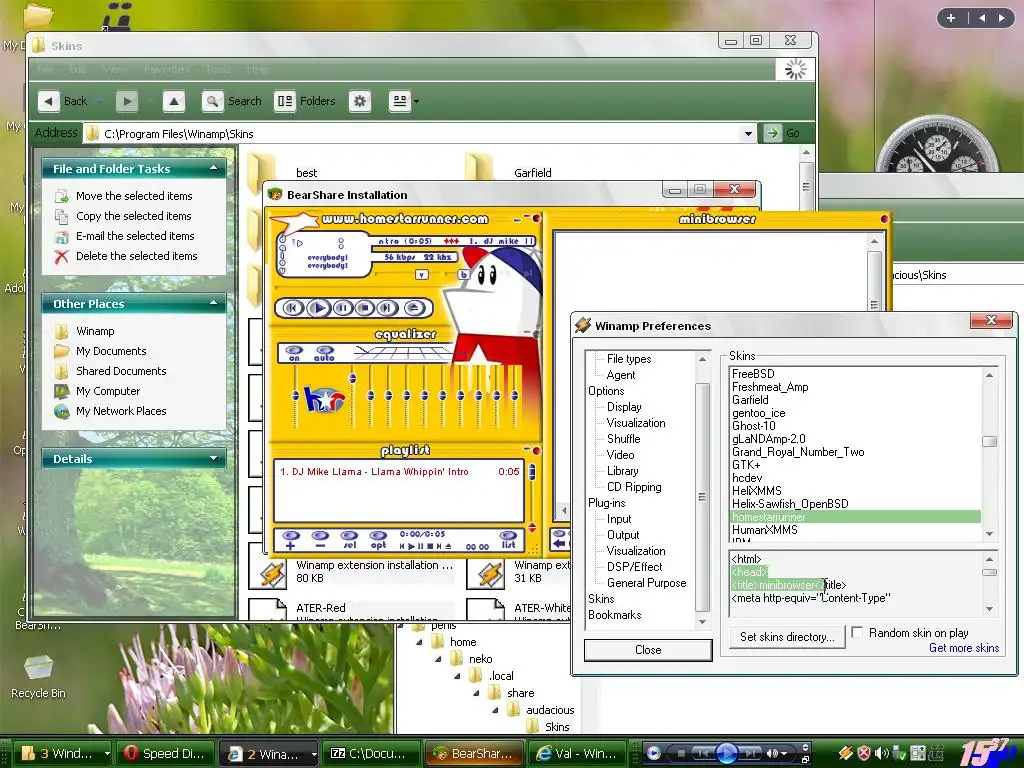The width and height of the screenshot is (1024, 768).
Task: Click the Close button in Winamp Preferences
Action: point(648,650)
